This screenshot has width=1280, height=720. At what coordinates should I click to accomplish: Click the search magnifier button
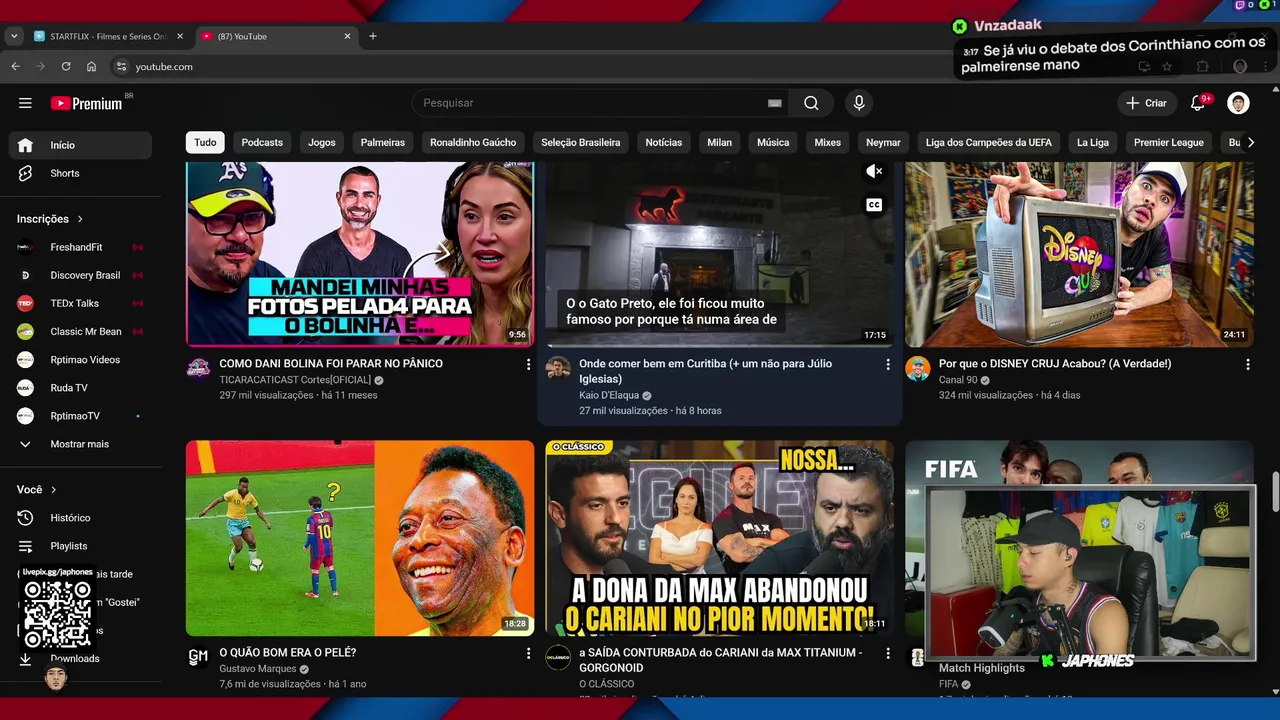pyautogui.click(x=811, y=103)
